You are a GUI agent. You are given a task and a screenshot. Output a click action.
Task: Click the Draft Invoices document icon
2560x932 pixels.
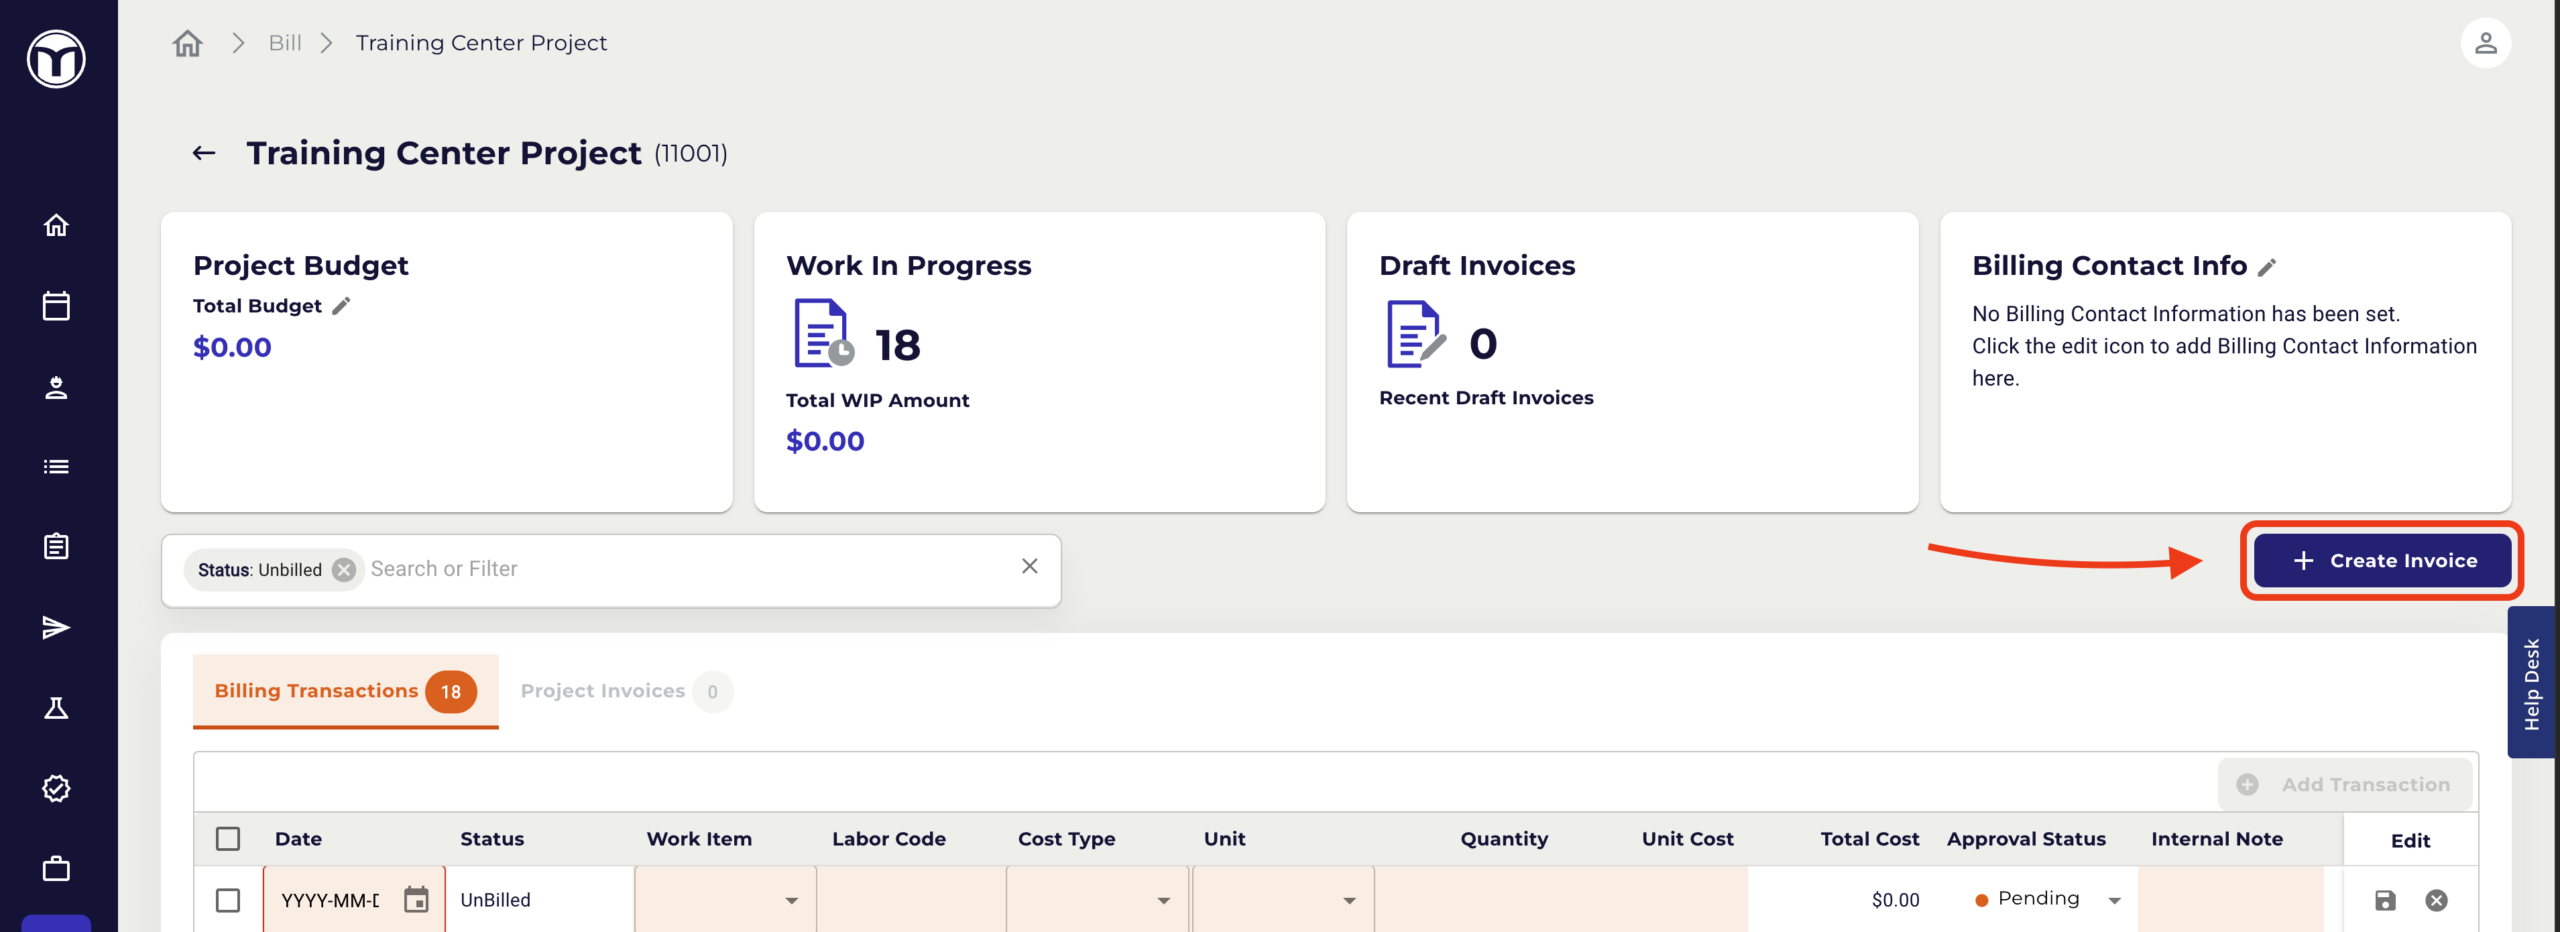[1416, 334]
